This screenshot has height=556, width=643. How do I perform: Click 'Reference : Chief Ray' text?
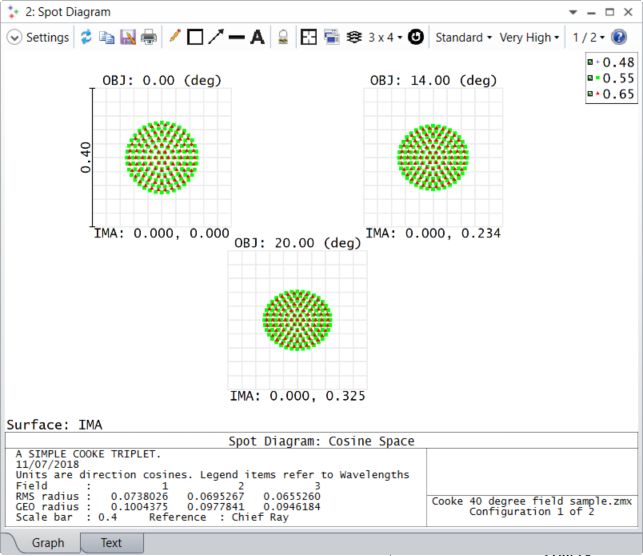tap(219, 517)
